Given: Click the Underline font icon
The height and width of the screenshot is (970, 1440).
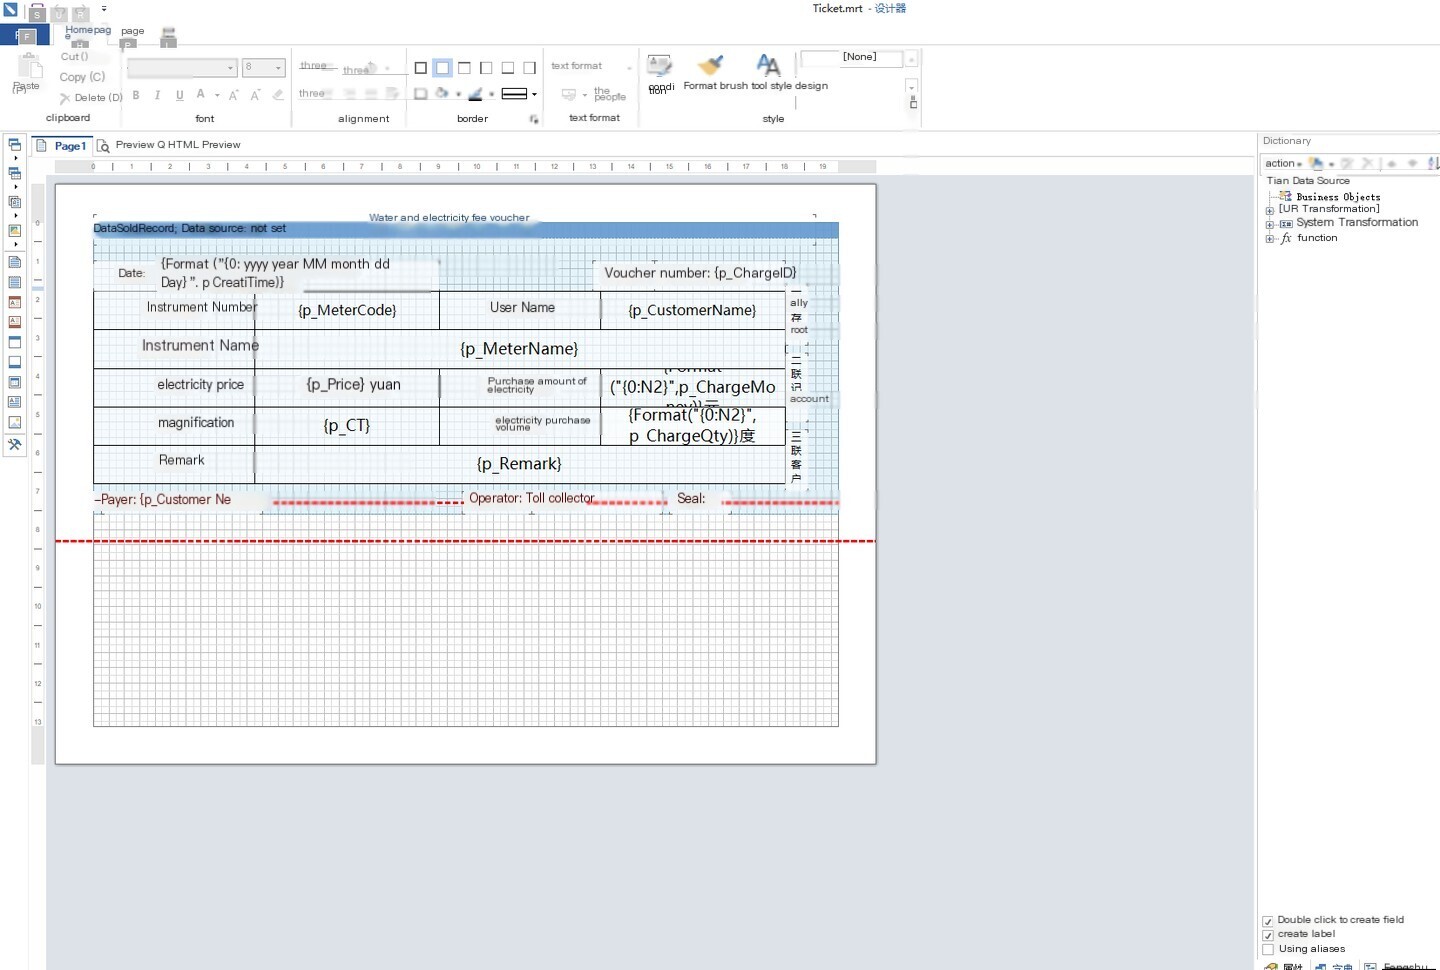Looking at the screenshot, I should [x=179, y=95].
